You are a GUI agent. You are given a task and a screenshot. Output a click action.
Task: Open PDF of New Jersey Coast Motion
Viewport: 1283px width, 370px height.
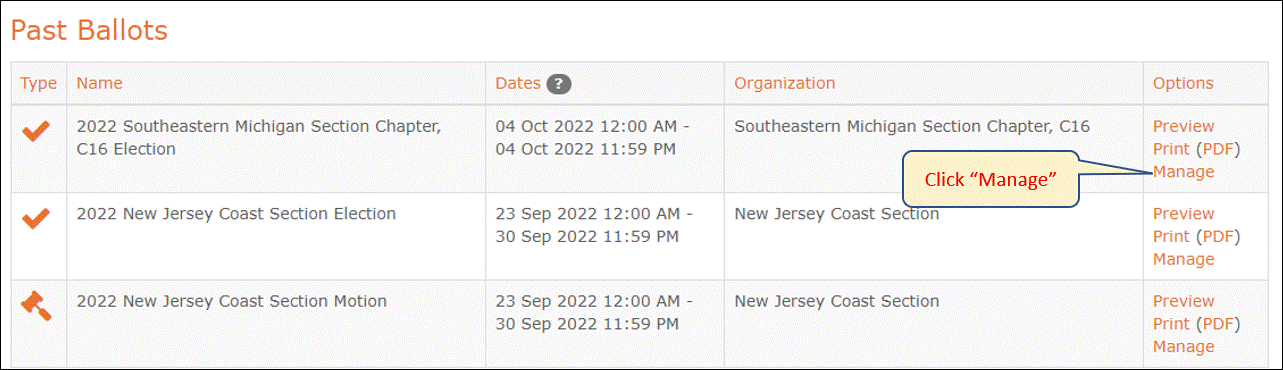[1218, 324]
